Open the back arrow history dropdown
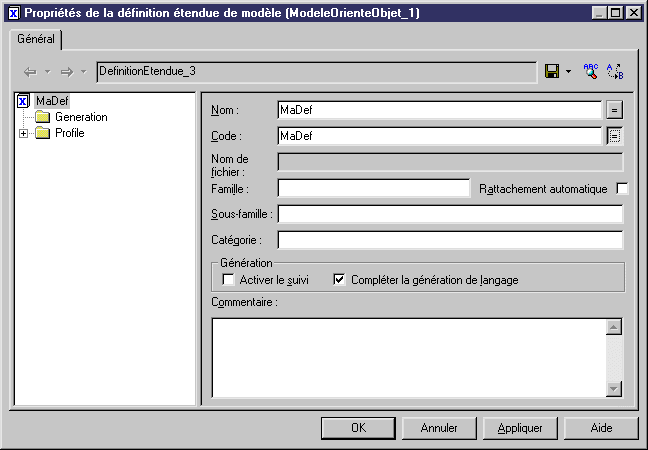Image resolution: width=648 pixels, height=450 pixels. click(x=46, y=72)
